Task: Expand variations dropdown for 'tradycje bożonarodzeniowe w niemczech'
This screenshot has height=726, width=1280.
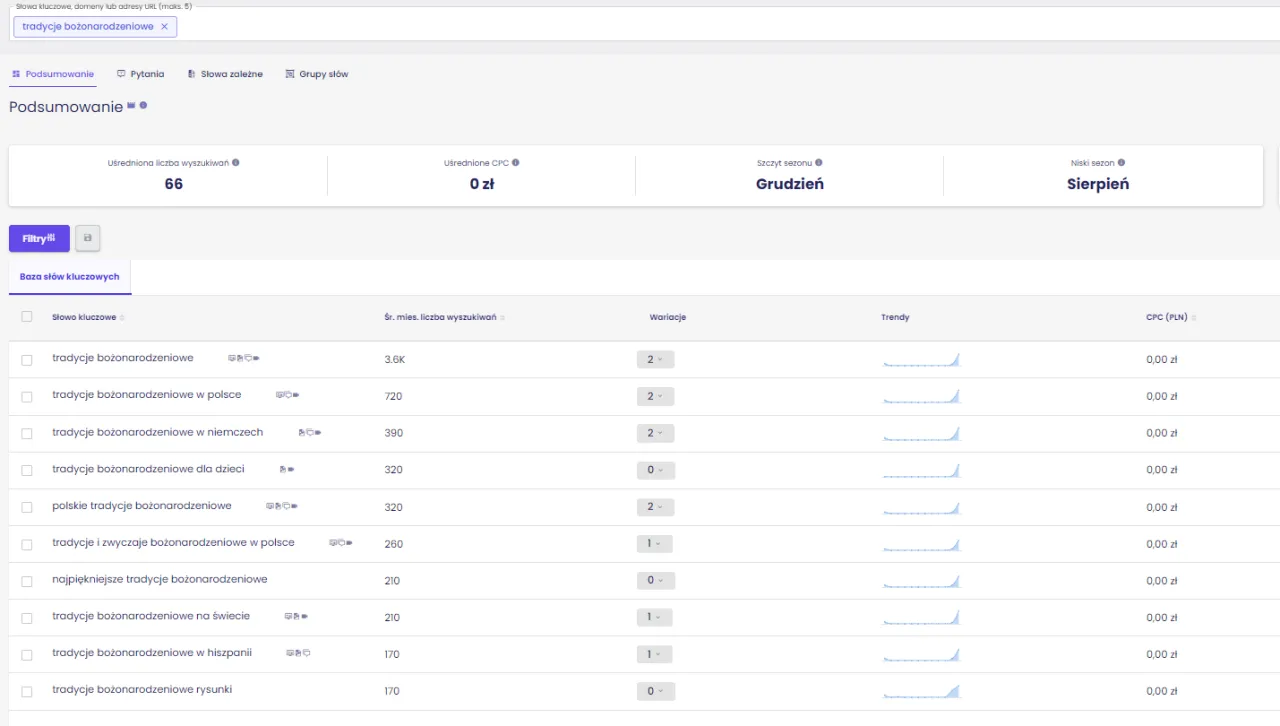Action: point(655,433)
